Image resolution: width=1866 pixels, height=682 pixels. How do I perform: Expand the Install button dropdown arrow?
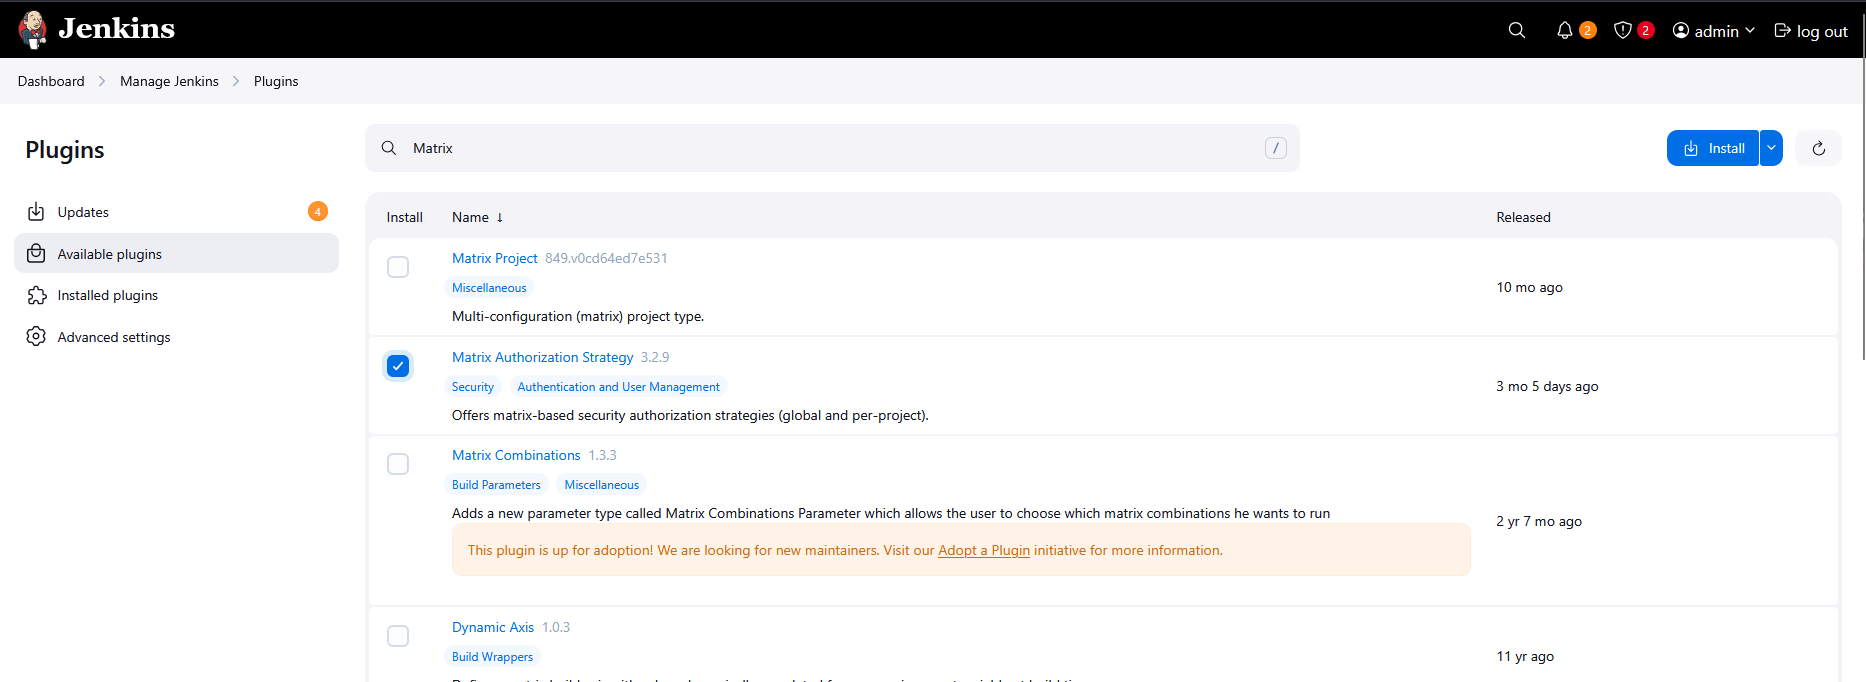click(x=1771, y=148)
